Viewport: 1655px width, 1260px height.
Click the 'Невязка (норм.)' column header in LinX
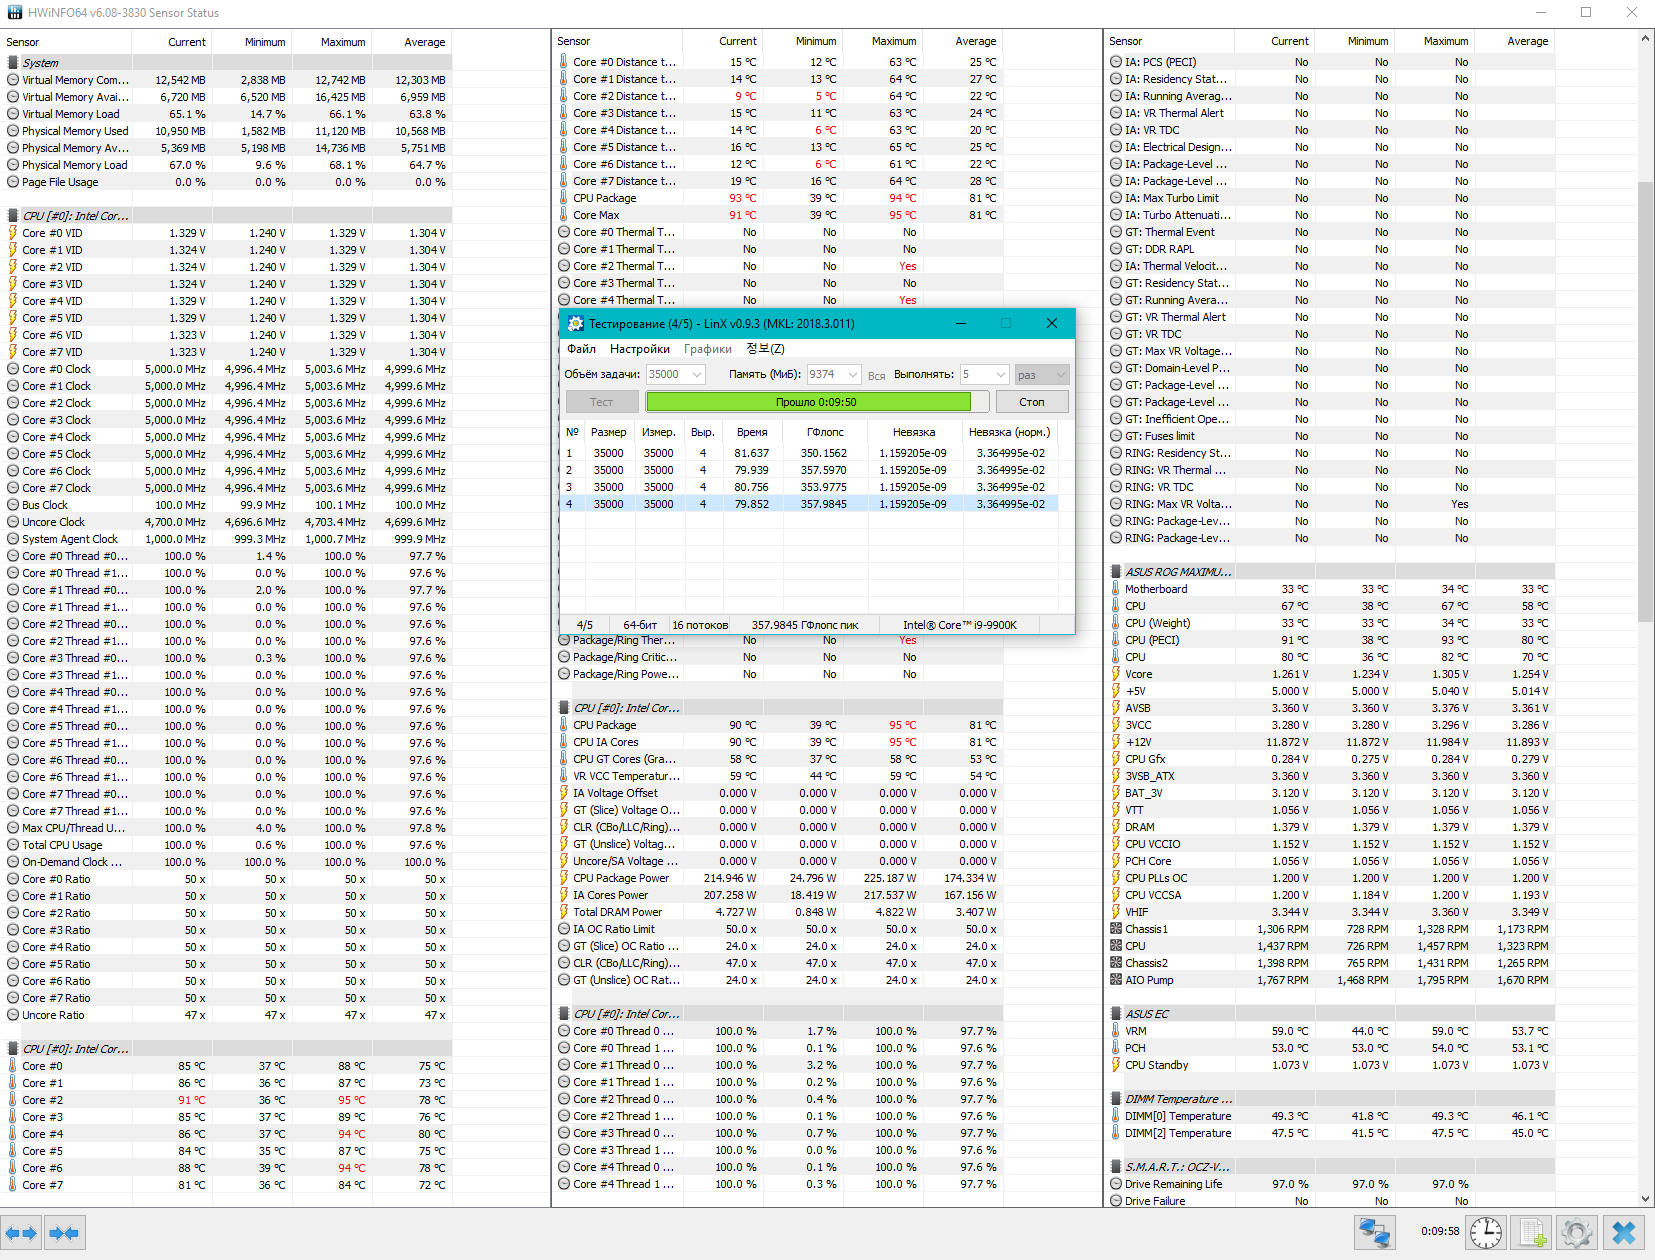tap(1010, 432)
